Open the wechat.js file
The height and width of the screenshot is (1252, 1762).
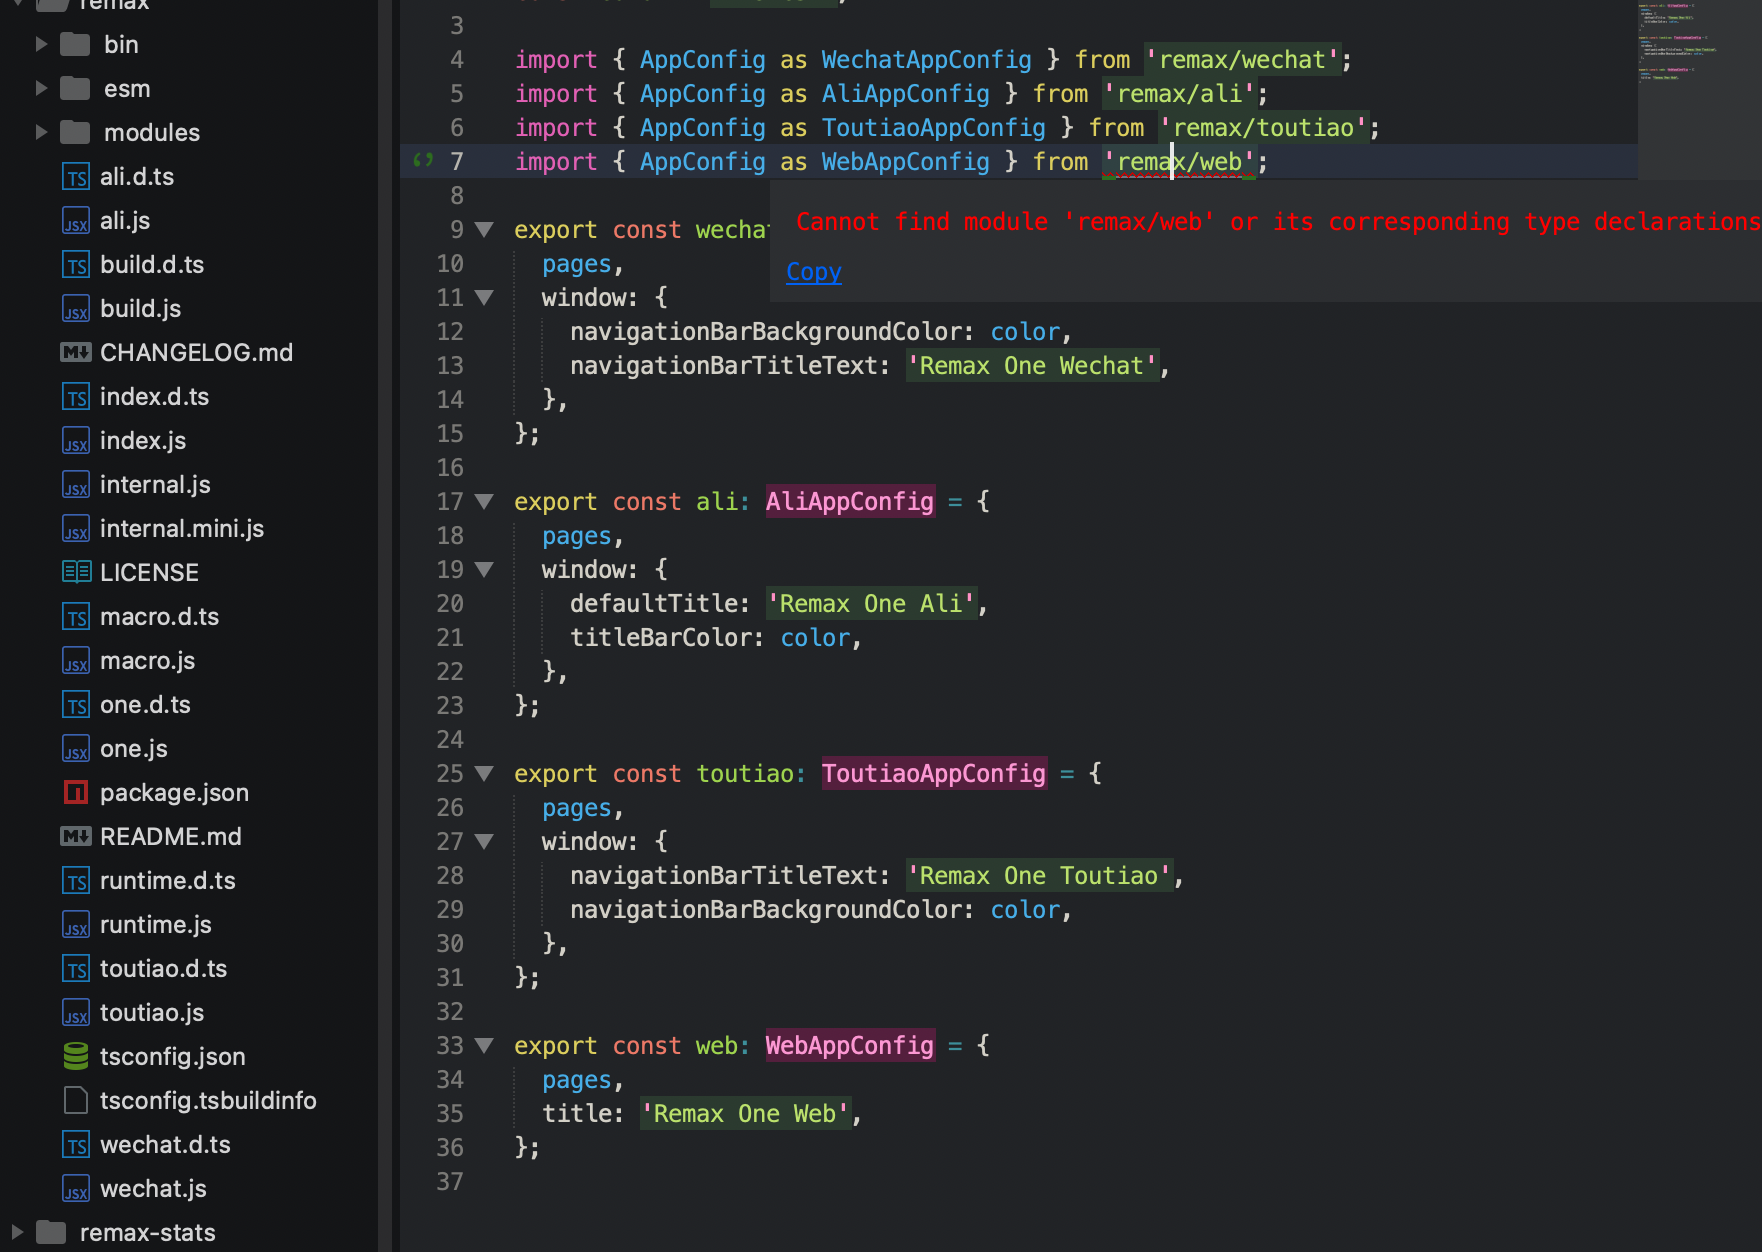[x=153, y=1189]
